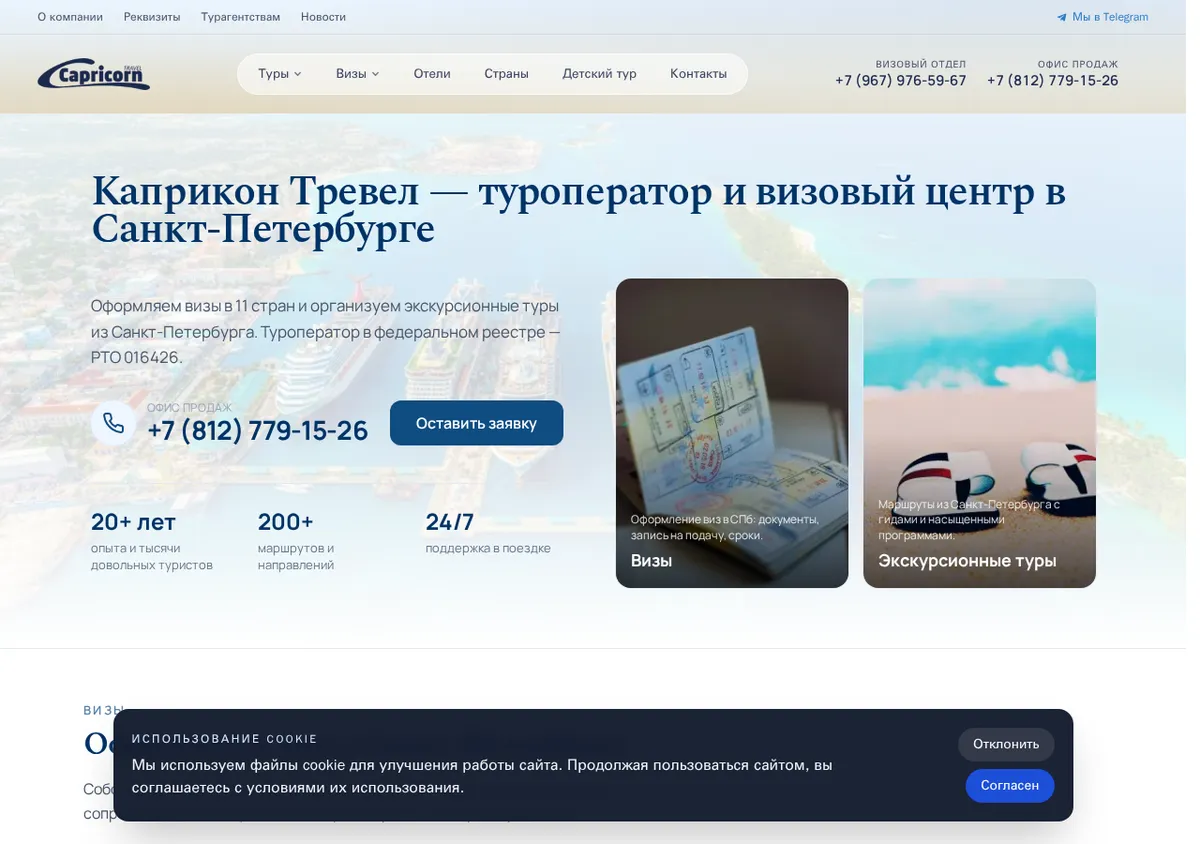Expand the Туры dropdown chevron
Screen dimensions: 1200x844
(x=298, y=74)
